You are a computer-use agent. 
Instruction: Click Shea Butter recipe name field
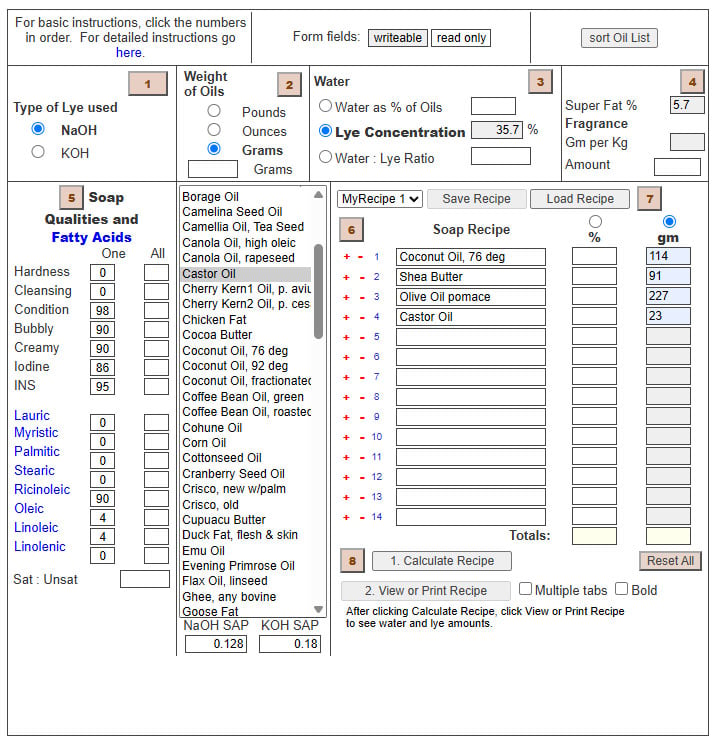coord(471,277)
